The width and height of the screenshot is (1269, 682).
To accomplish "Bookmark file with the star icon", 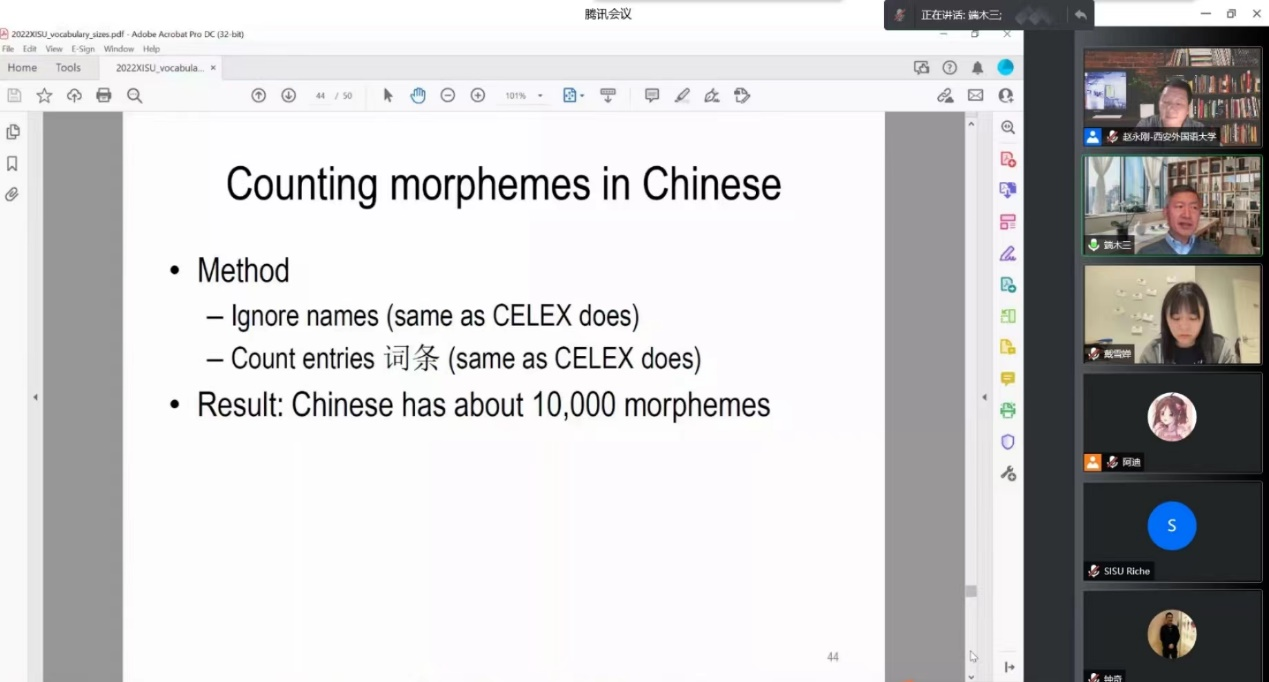I will click(x=44, y=96).
